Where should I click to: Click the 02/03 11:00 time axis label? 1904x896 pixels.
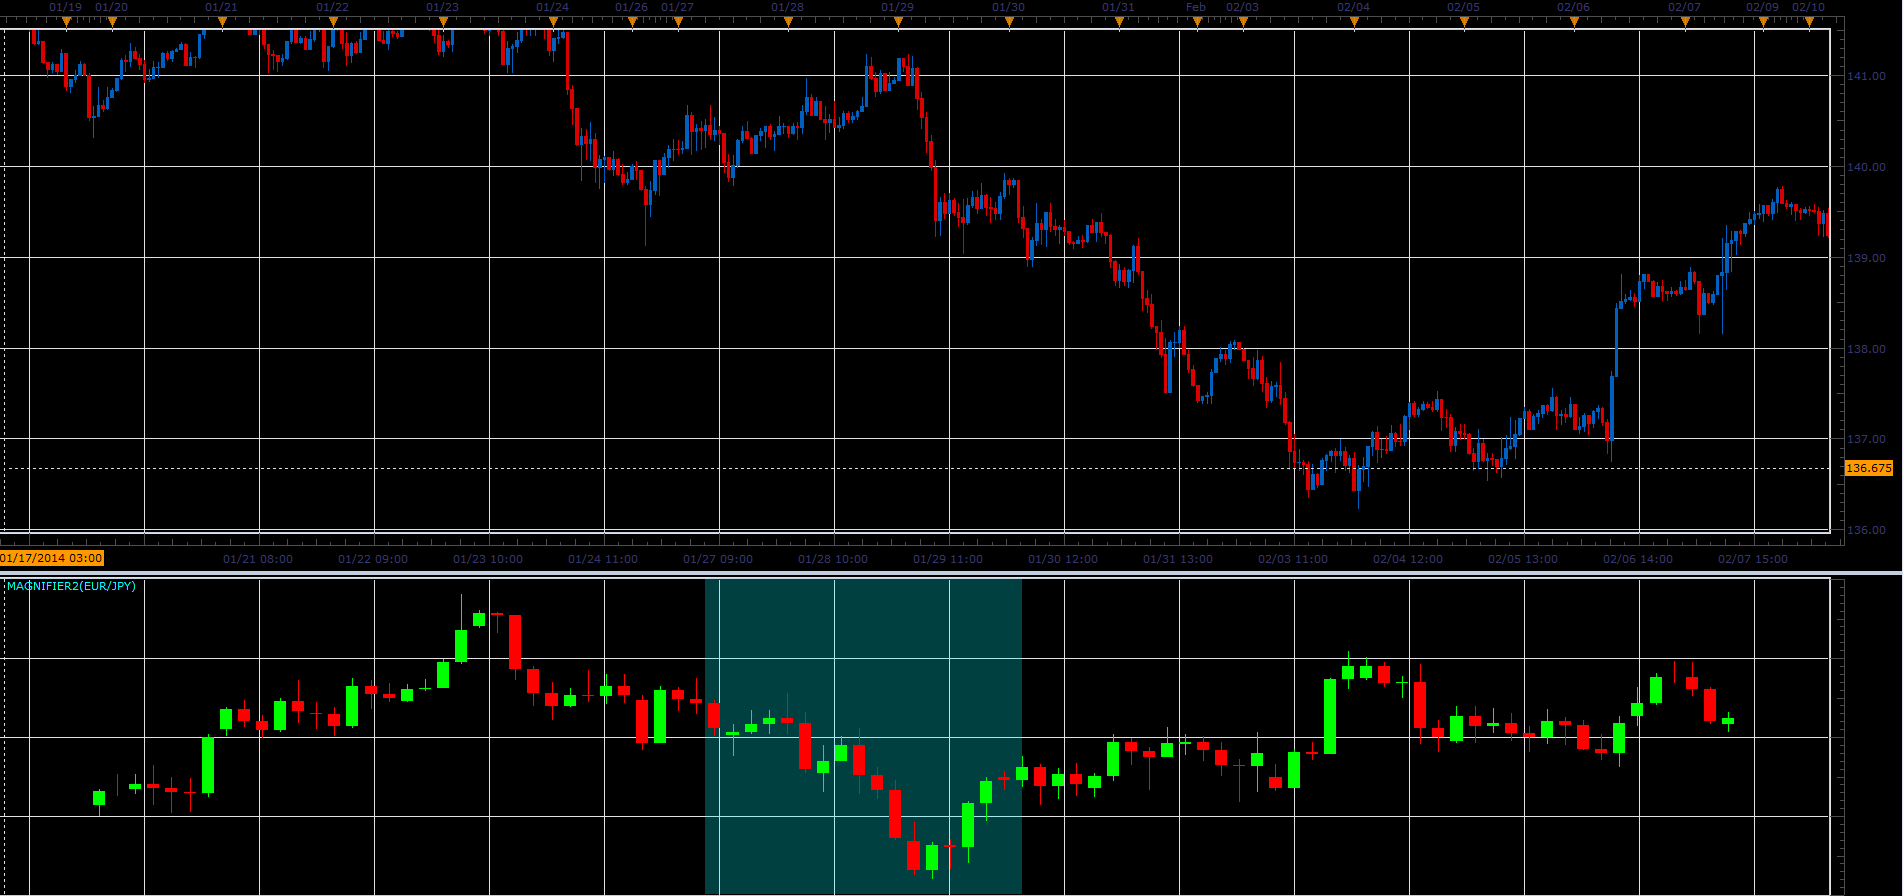click(x=1293, y=559)
